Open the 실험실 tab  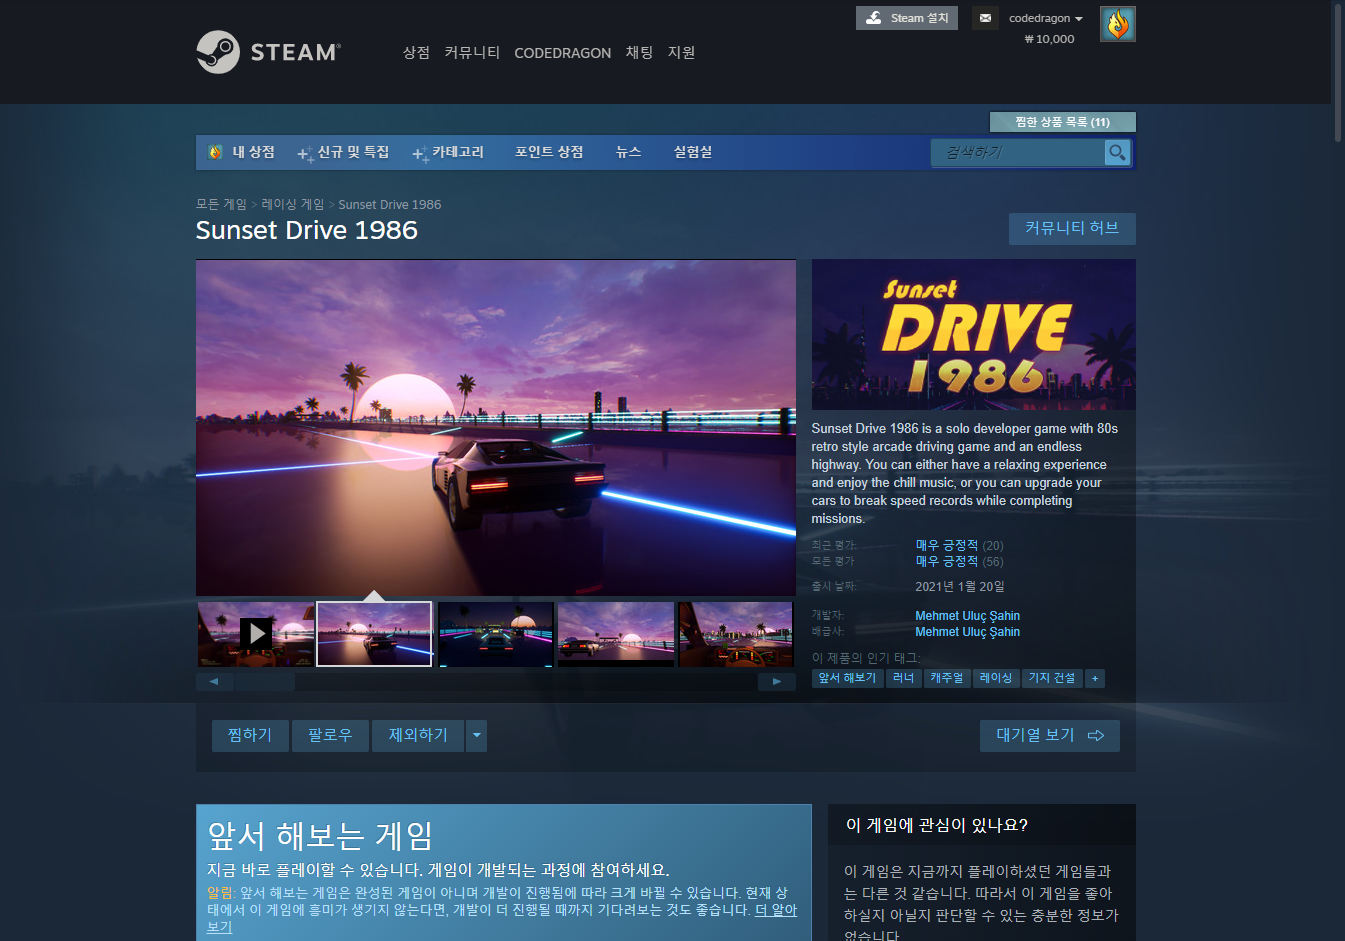(693, 152)
